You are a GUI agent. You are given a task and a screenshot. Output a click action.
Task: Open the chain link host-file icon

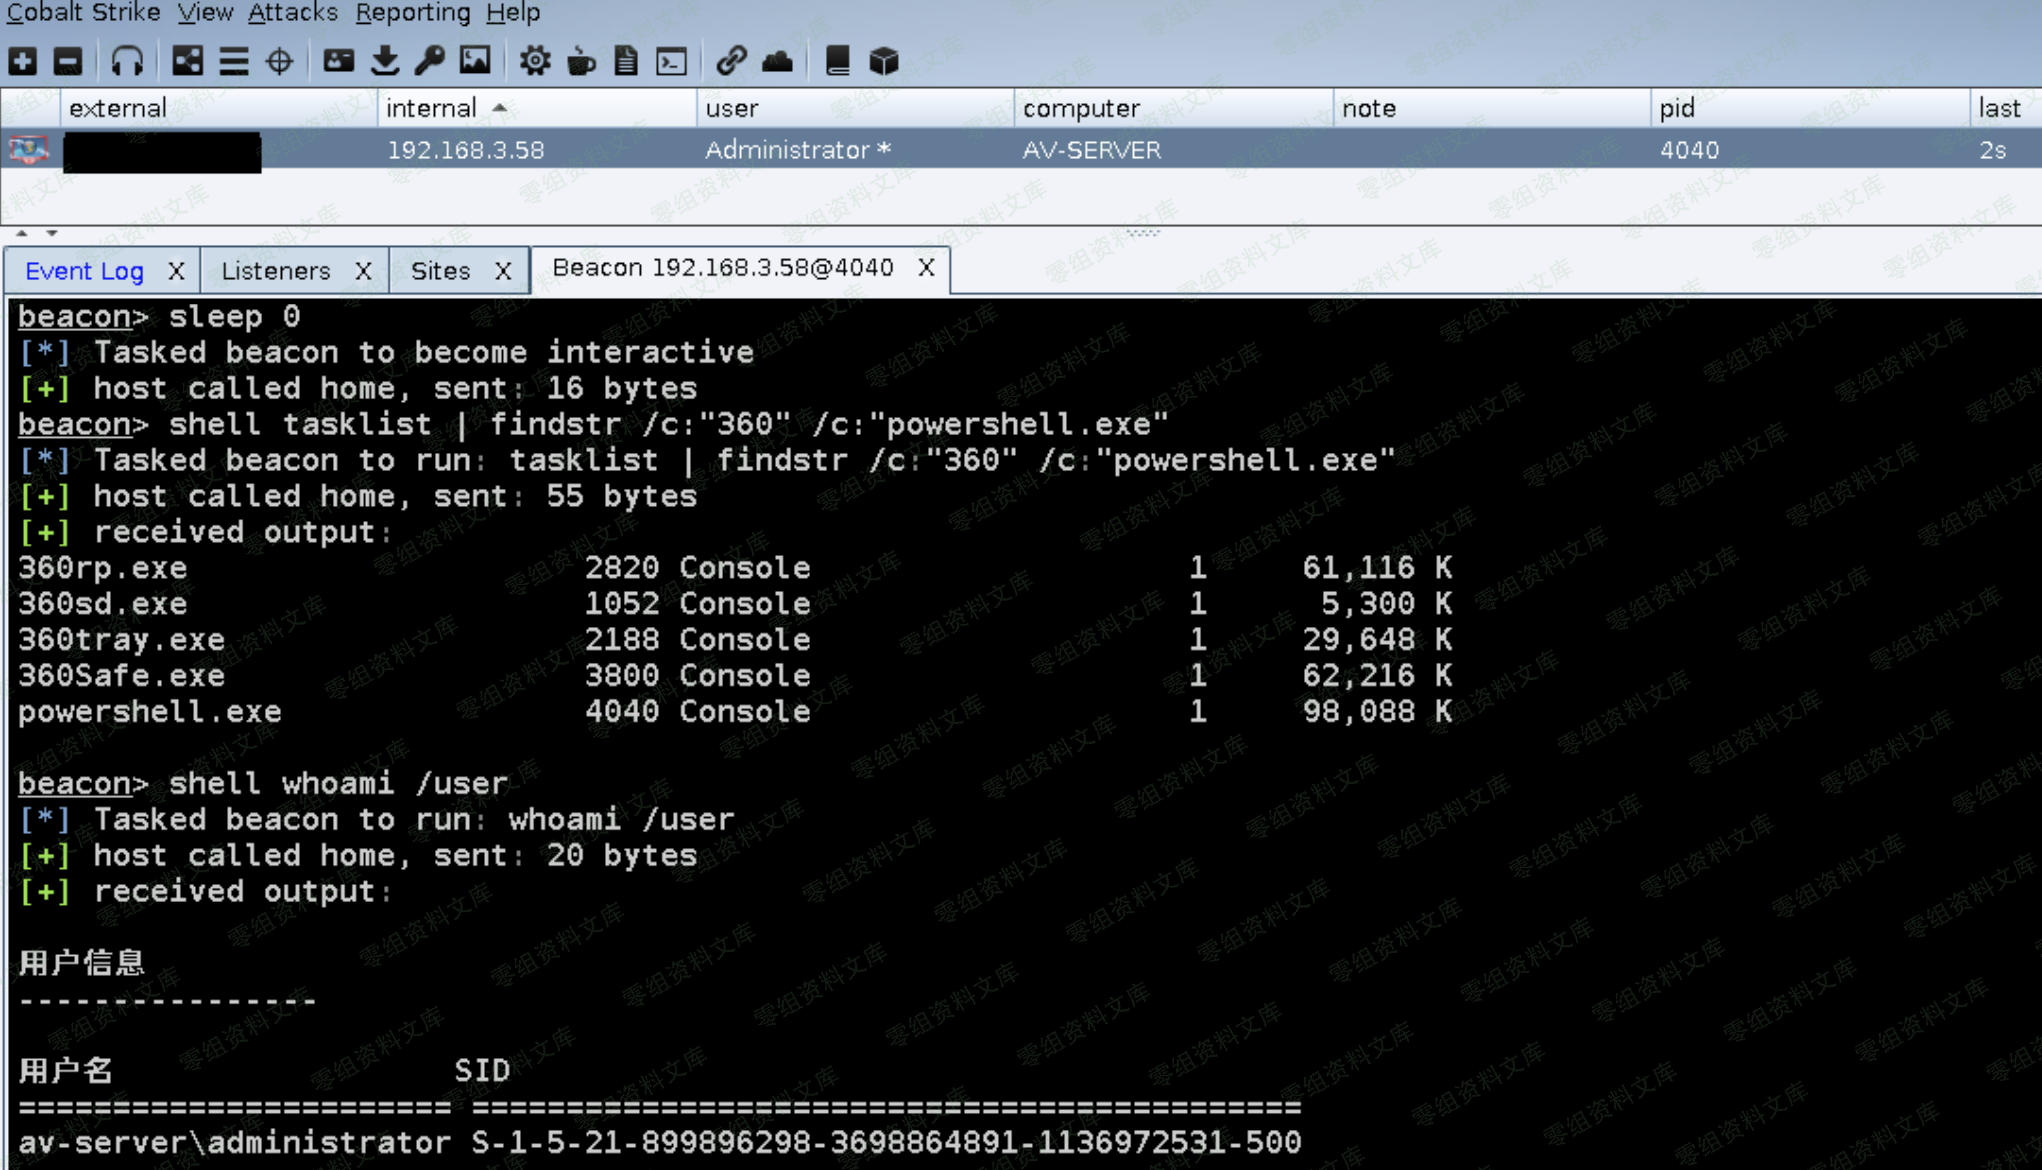coord(731,62)
